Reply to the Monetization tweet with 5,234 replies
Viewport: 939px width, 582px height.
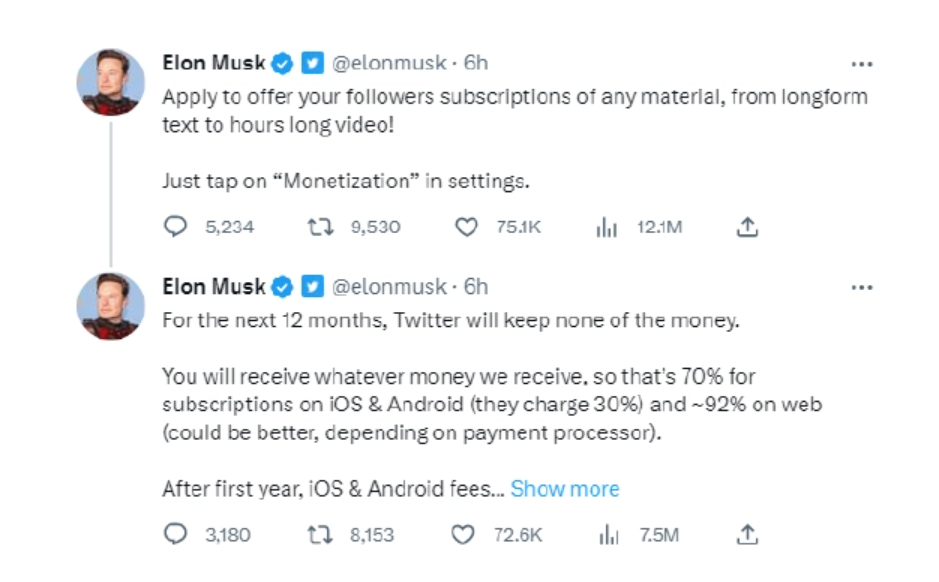coord(176,227)
